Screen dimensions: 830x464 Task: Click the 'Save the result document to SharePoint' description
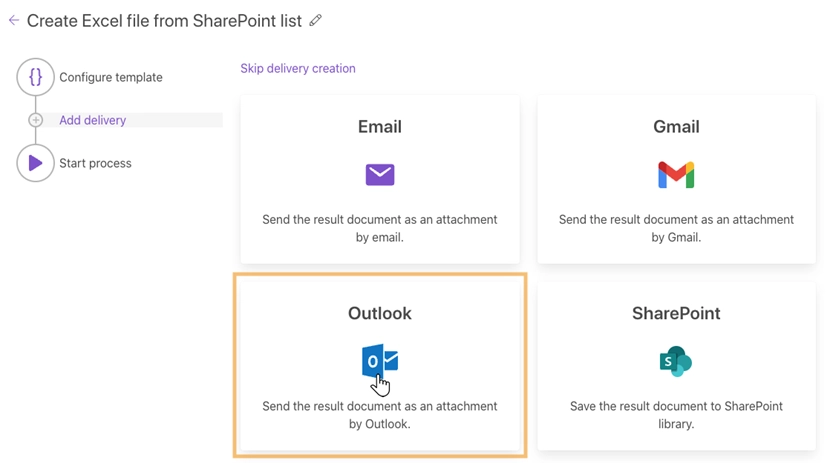[x=676, y=415]
